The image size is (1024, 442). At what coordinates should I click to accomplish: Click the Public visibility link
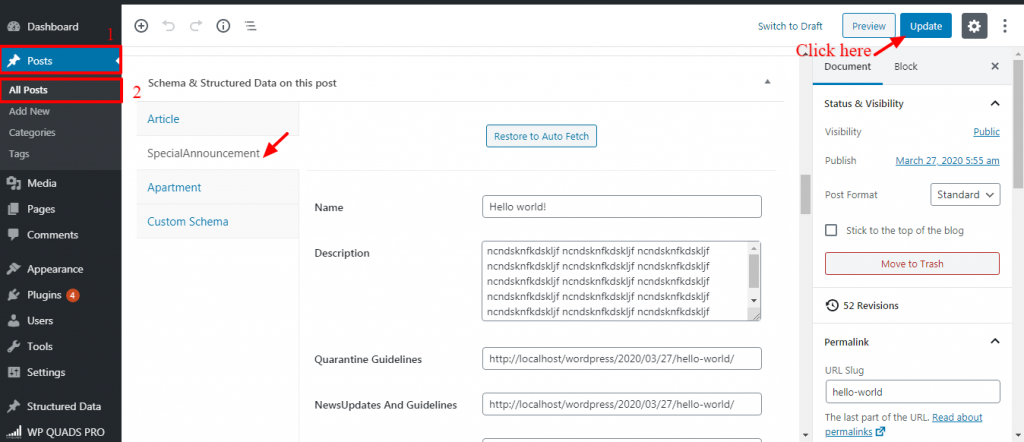click(986, 132)
